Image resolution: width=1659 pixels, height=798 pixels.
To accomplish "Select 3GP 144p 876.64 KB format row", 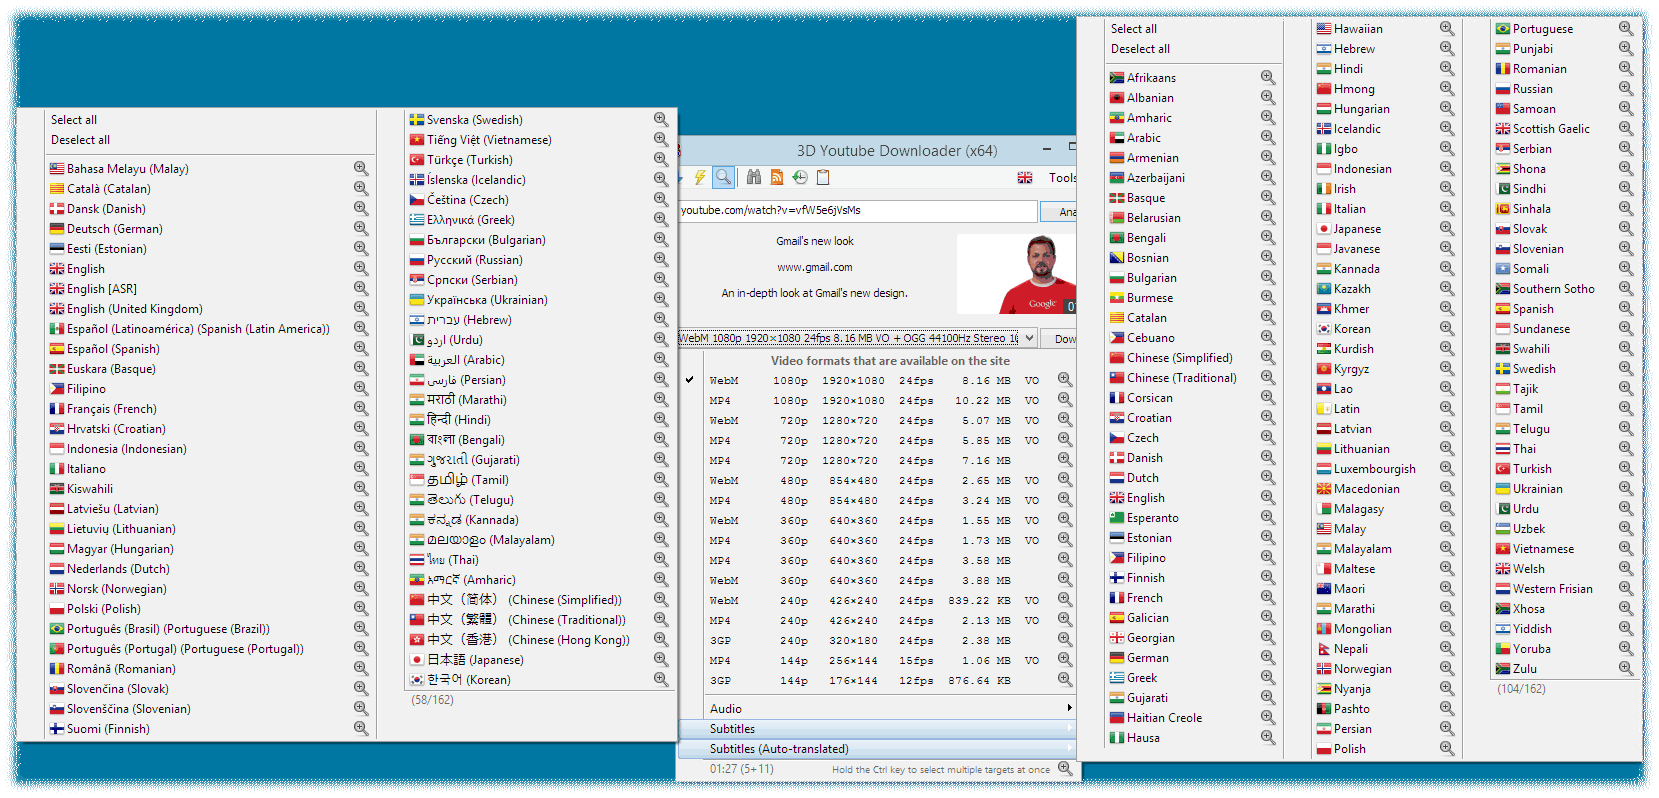I will (x=877, y=680).
